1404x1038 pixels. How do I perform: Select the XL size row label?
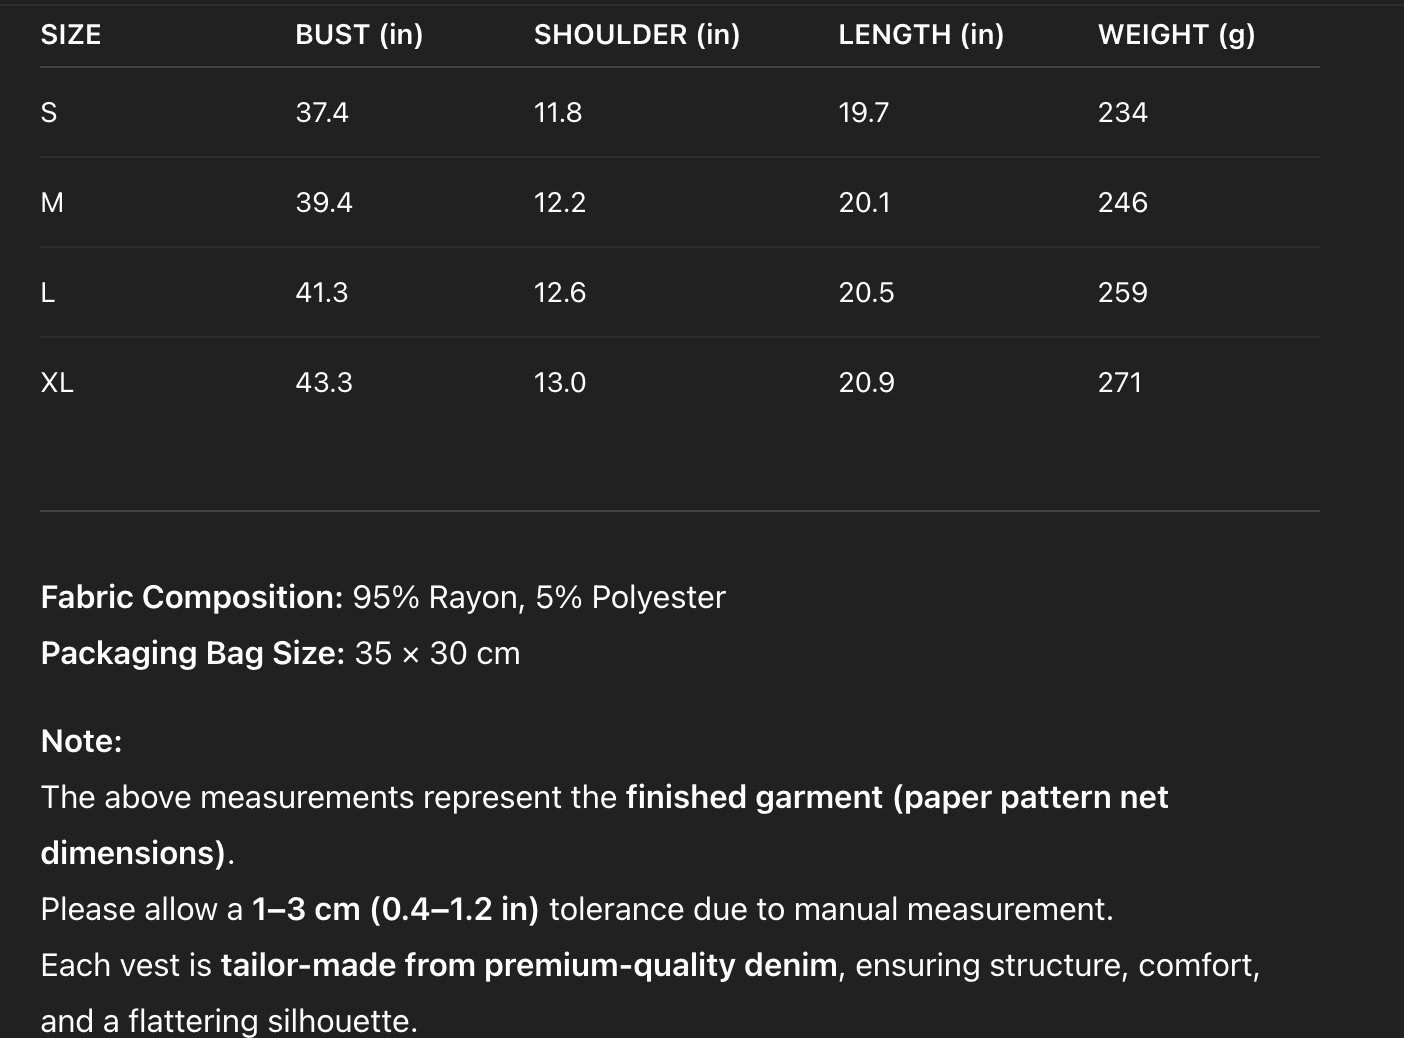point(57,383)
